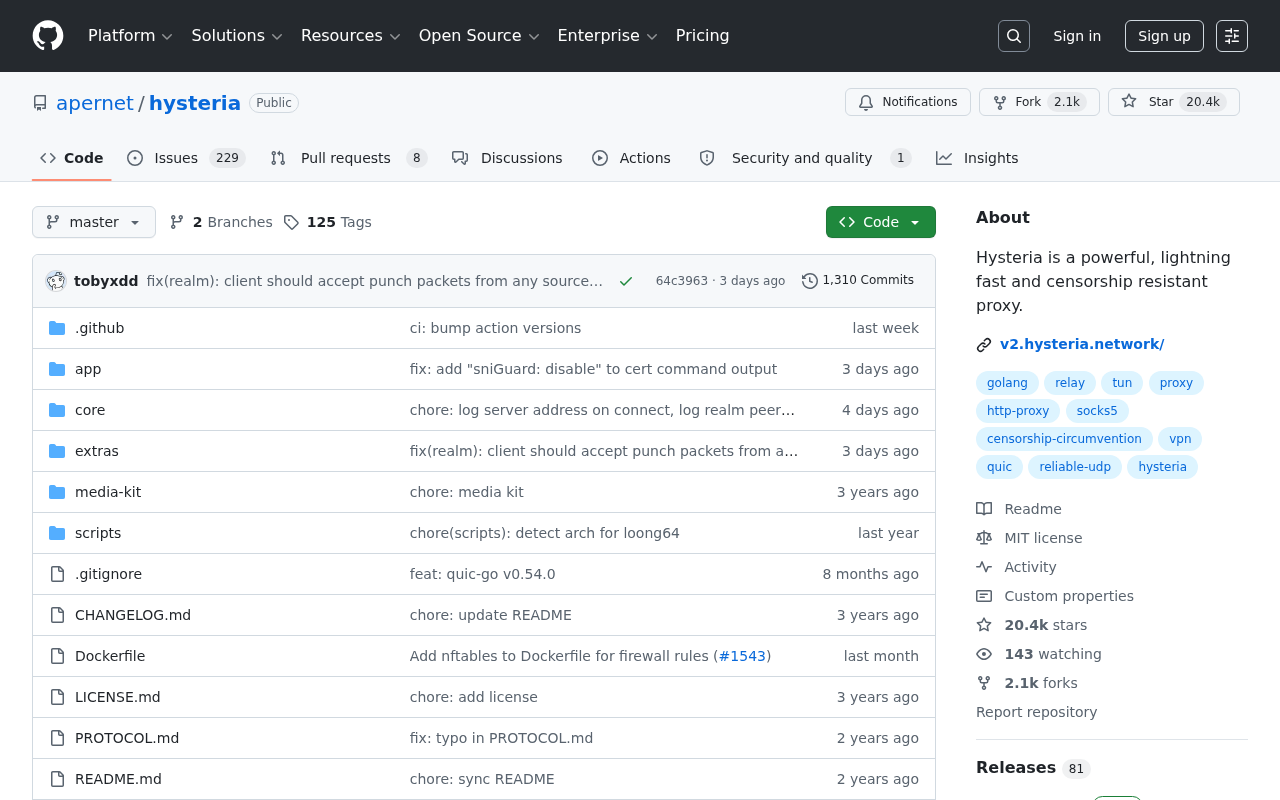The height and width of the screenshot is (800, 1280).
Task: Select the censorship-circumvention topic tag
Action: [1064, 439]
